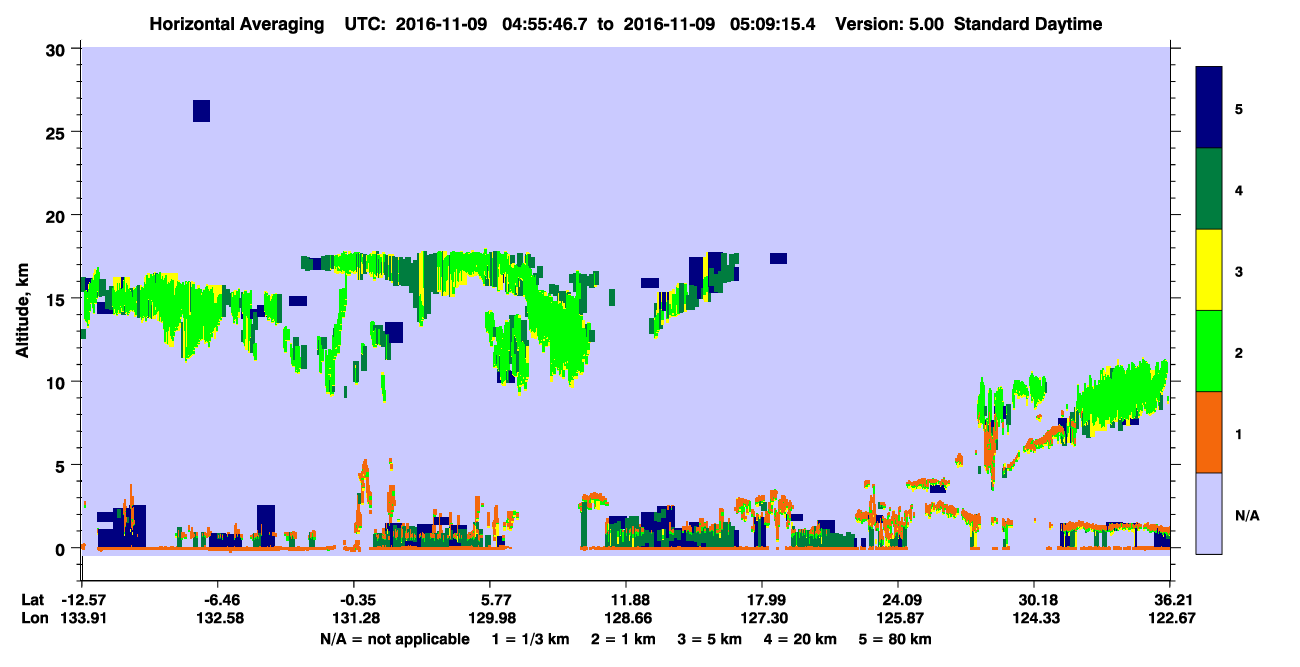Viewport: 1300px width, 667px height.
Task: Click the latitude label -12.57
Action: (x=82, y=600)
